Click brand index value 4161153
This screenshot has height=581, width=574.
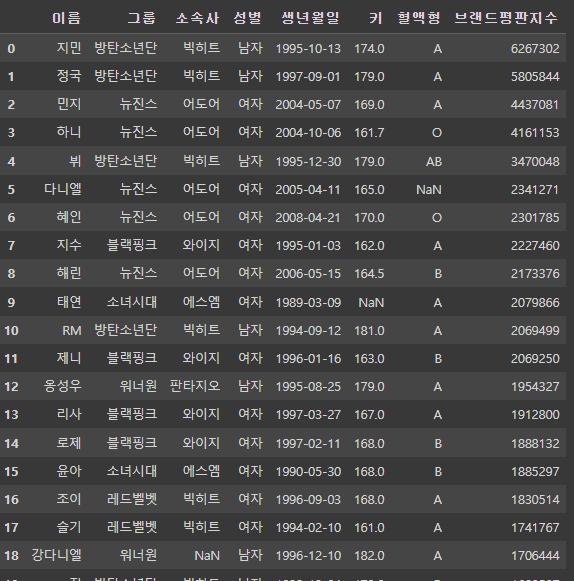click(535, 133)
